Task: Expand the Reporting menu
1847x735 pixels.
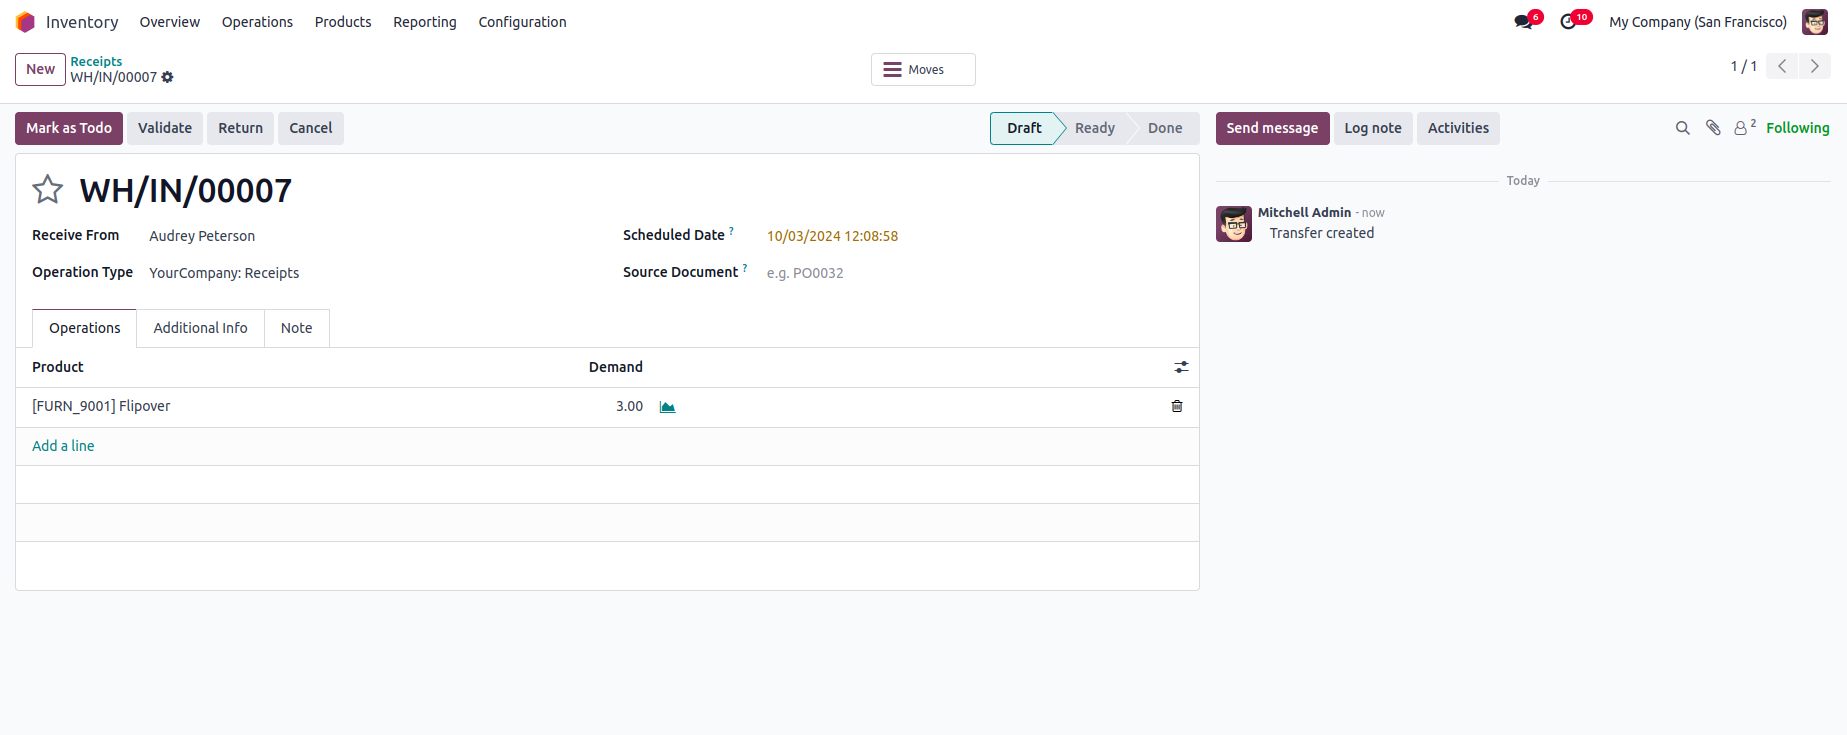Action: pyautogui.click(x=424, y=22)
